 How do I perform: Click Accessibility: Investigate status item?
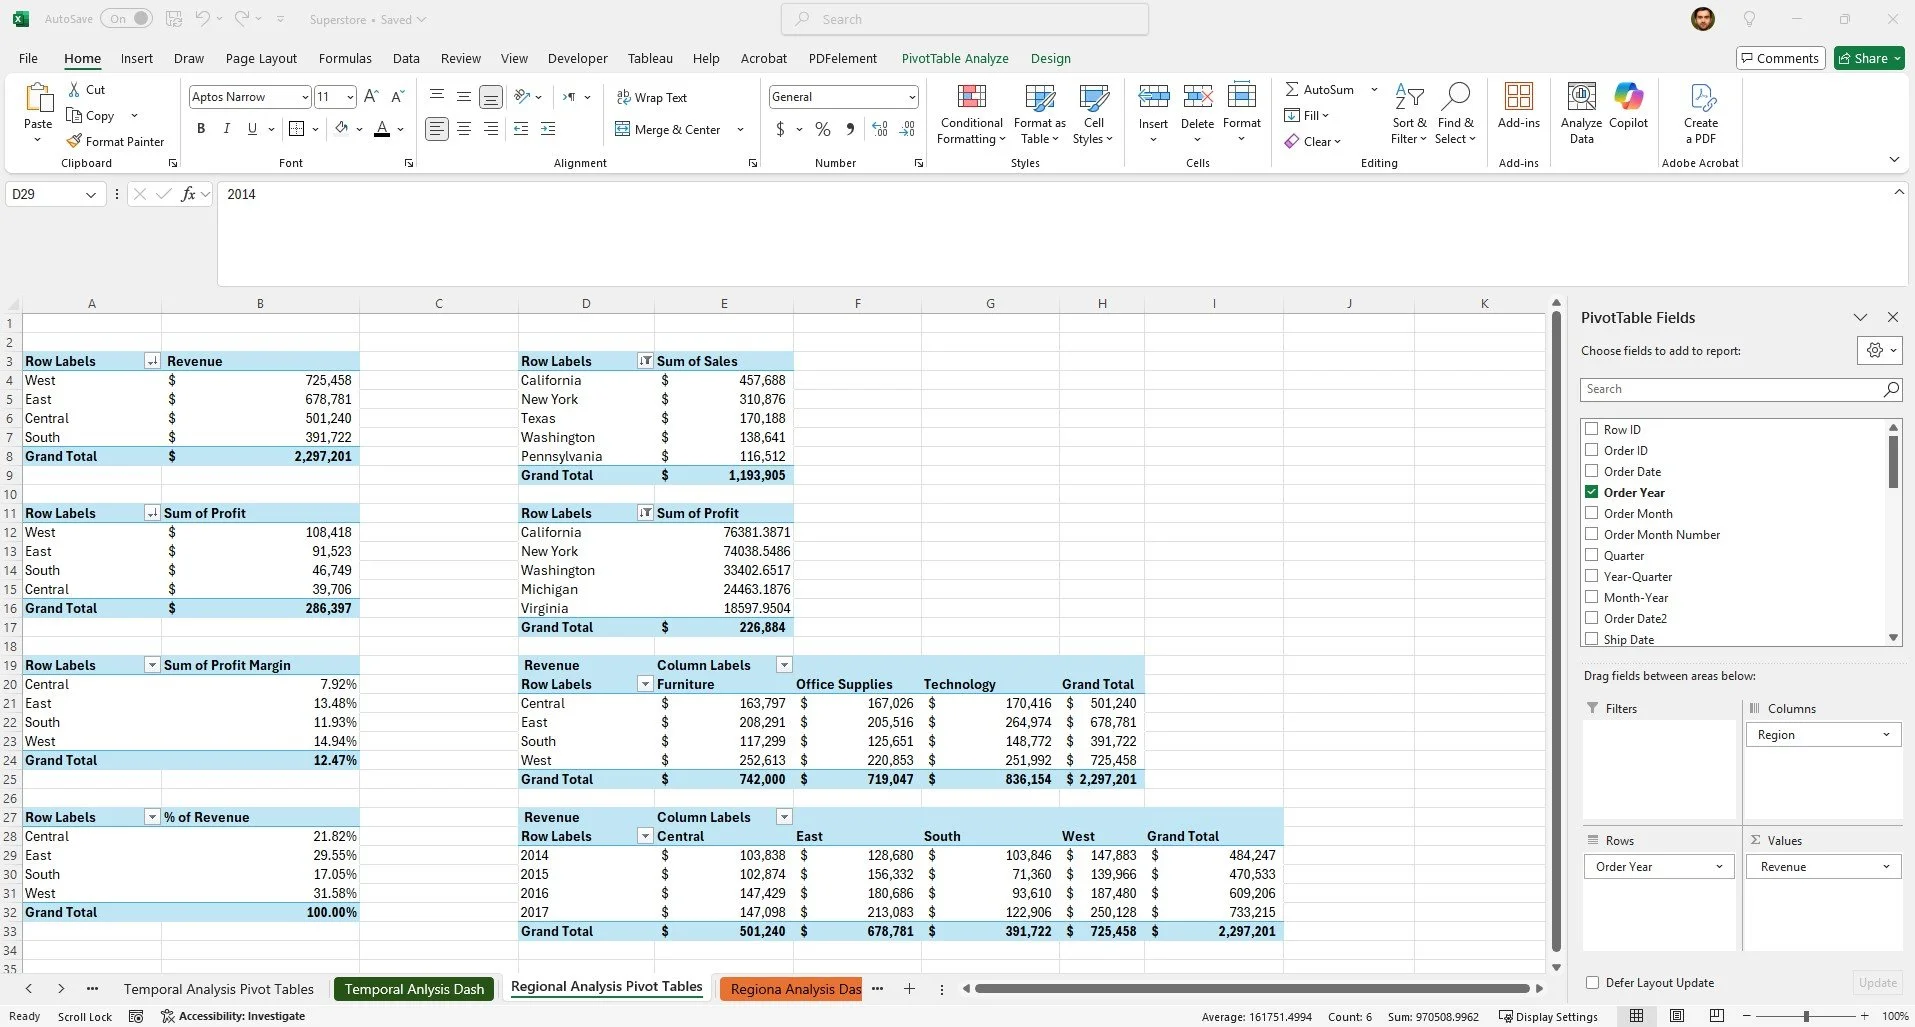(233, 1016)
